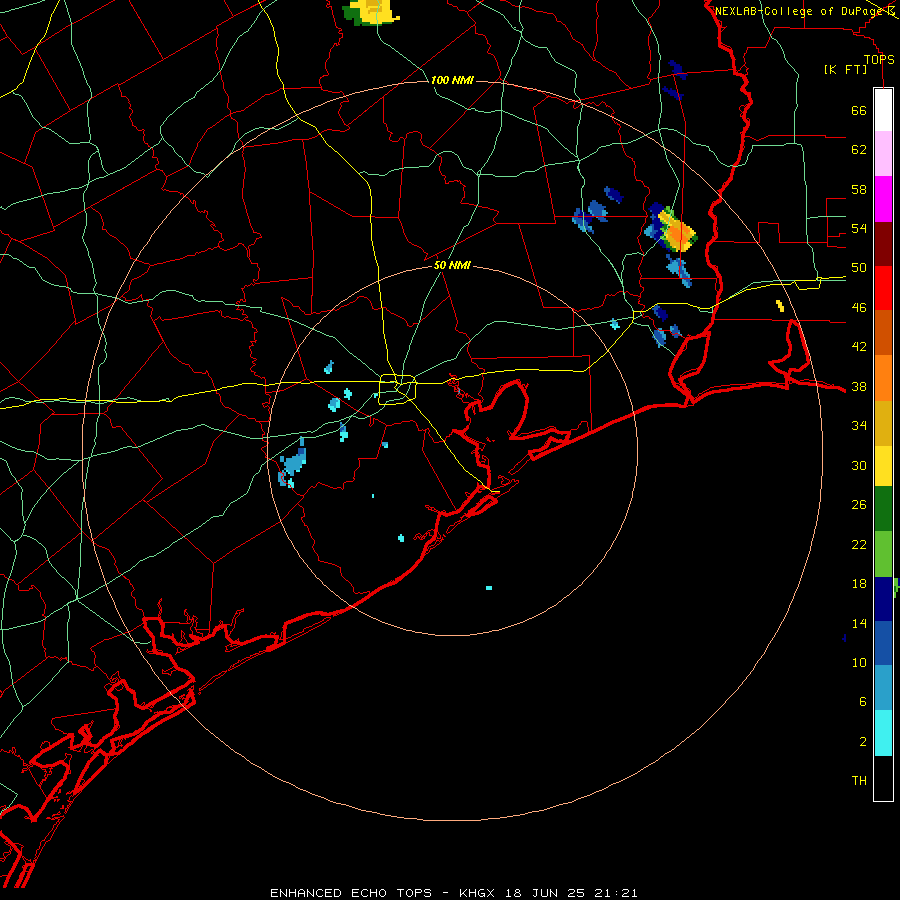Click the "46" legend value
The image size is (900, 900).
tap(859, 308)
